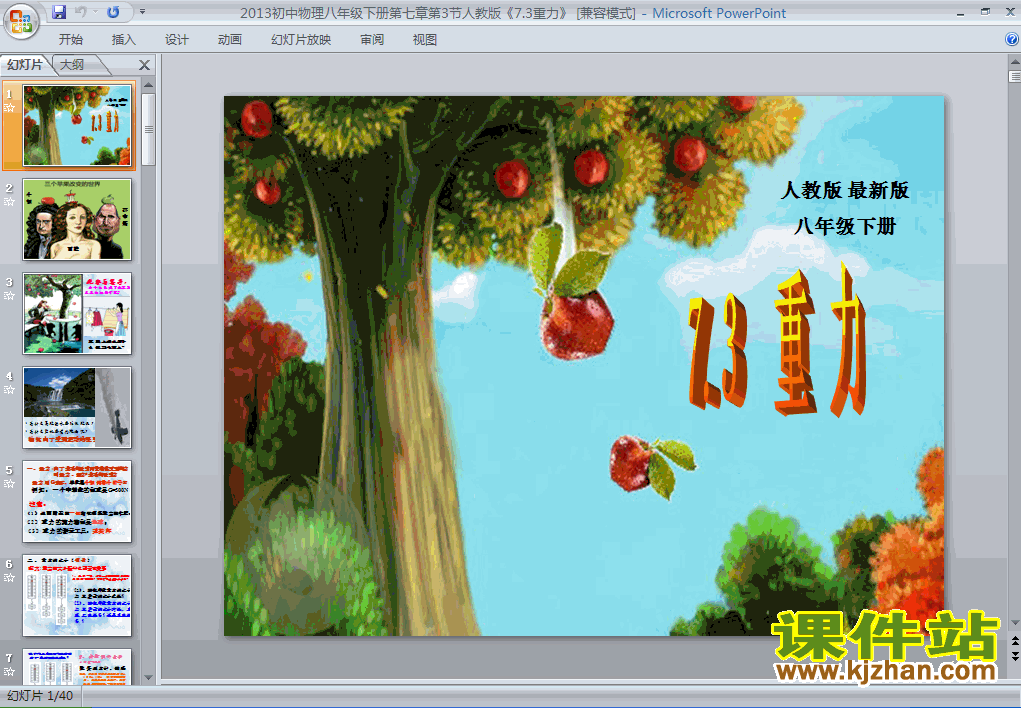Switch to the 动画 ribbon tab
Image resolution: width=1021 pixels, height=708 pixels.
click(229, 40)
